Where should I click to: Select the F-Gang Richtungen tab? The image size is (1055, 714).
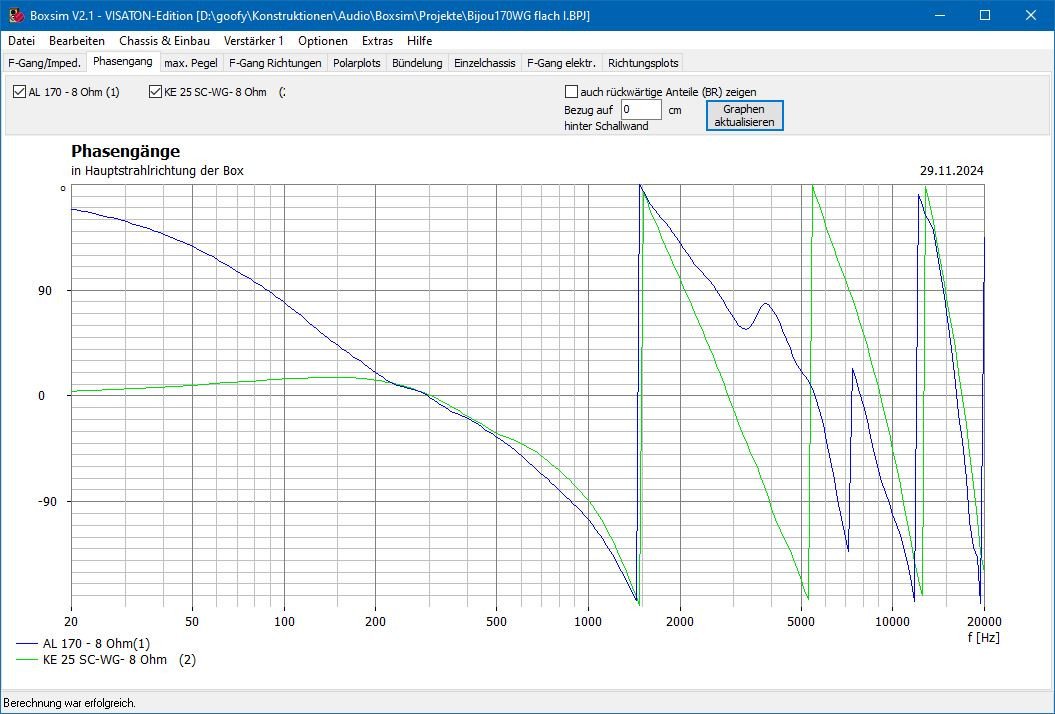click(275, 63)
